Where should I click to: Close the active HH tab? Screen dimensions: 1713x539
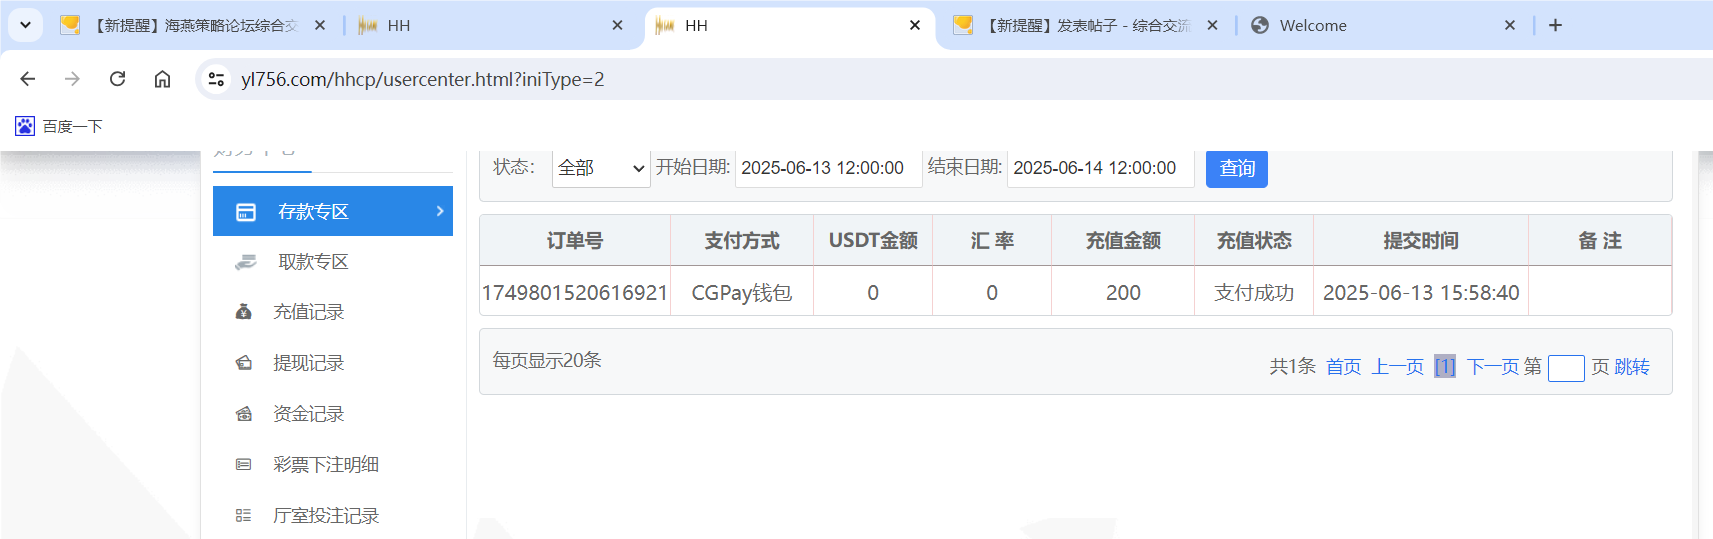point(915,25)
